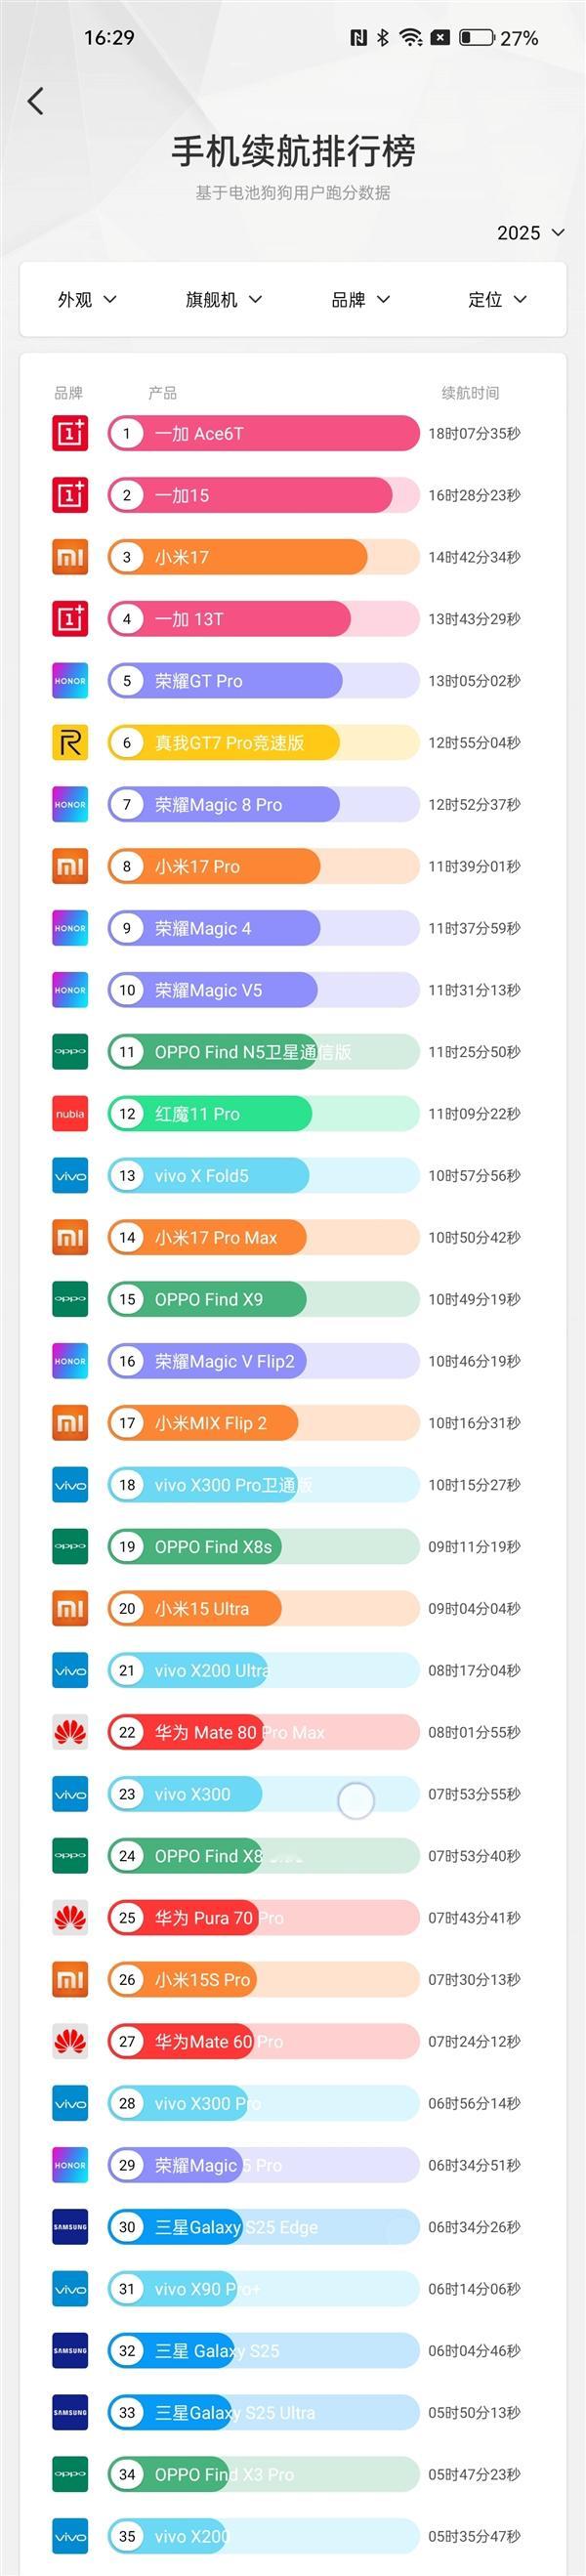Click the realme logo beside 真我GT7 Pro竞速版
The height and width of the screenshot is (2576, 586).
click(x=70, y=742)
